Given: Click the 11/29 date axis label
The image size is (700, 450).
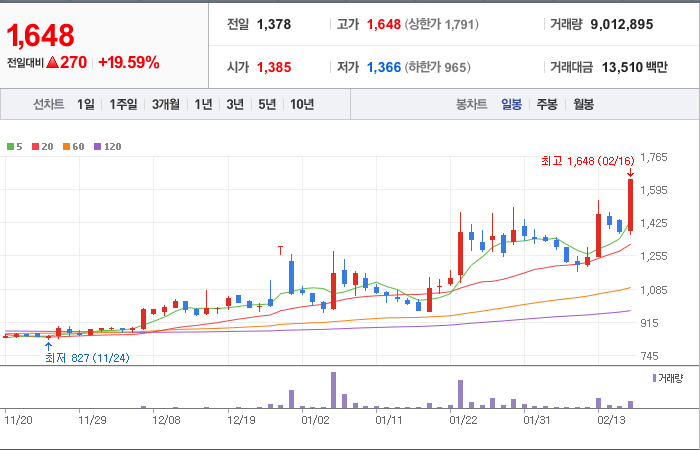Looking at the screenshot, I should point(92,420).
